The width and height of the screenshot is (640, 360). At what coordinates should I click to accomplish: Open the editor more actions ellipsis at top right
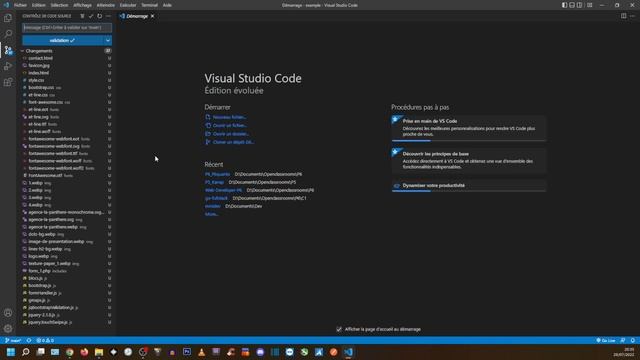(x=632, y=16)
